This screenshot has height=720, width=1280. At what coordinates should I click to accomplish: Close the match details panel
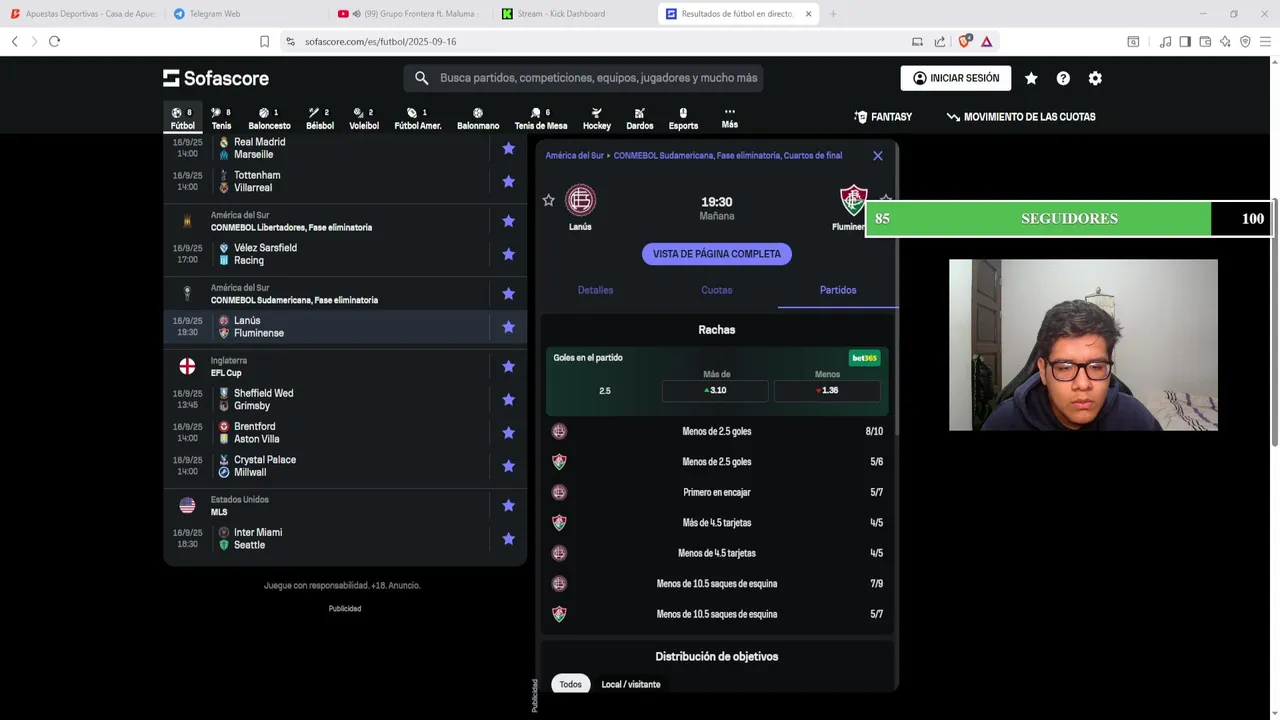878,155
